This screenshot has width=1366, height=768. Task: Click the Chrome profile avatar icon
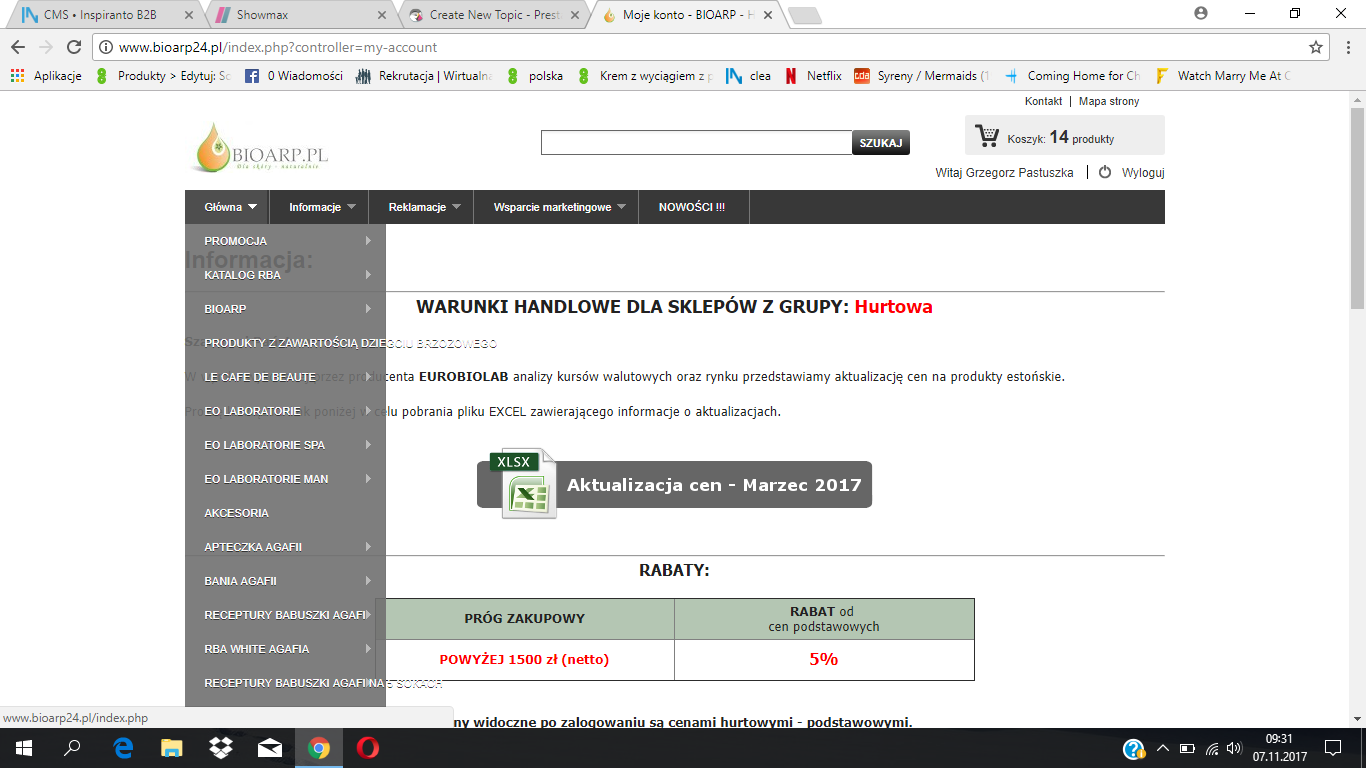1201,13
